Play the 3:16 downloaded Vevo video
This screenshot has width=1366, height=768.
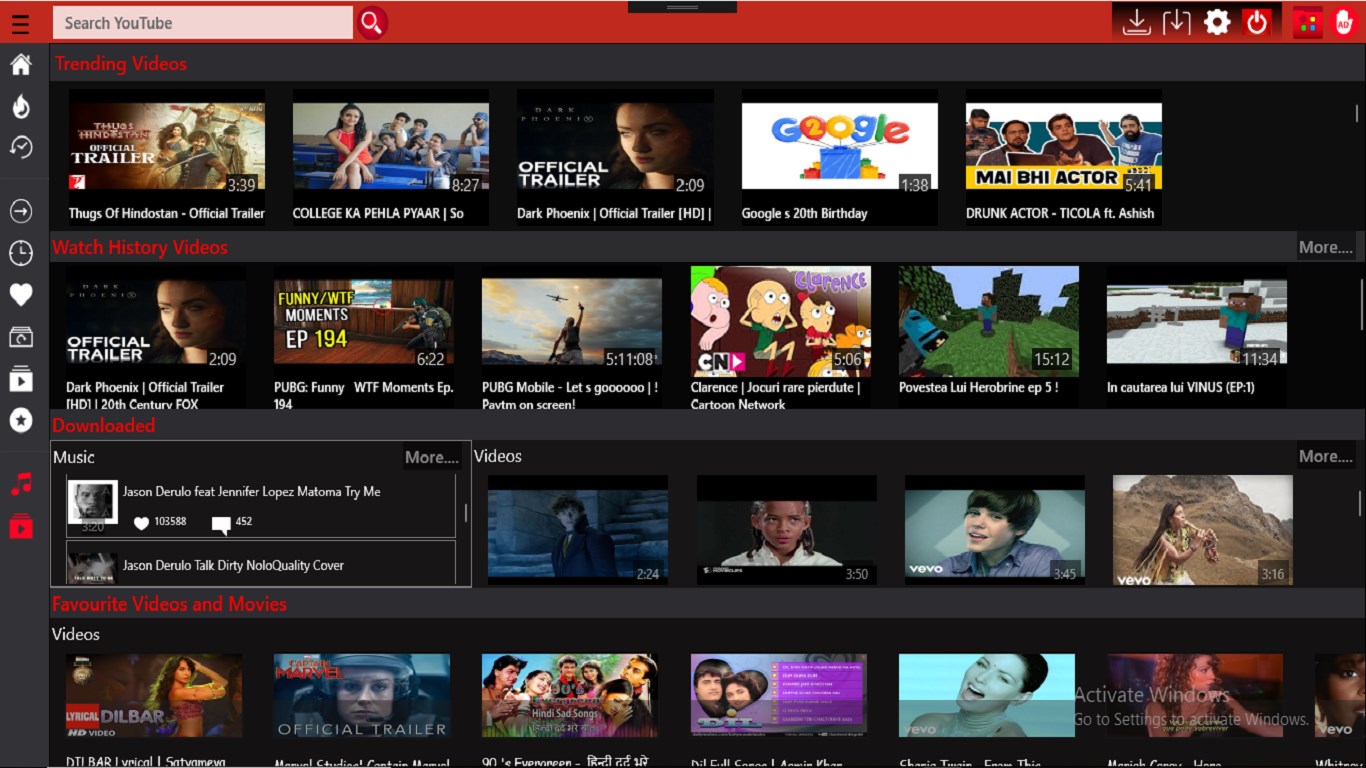coord(1203,530)
